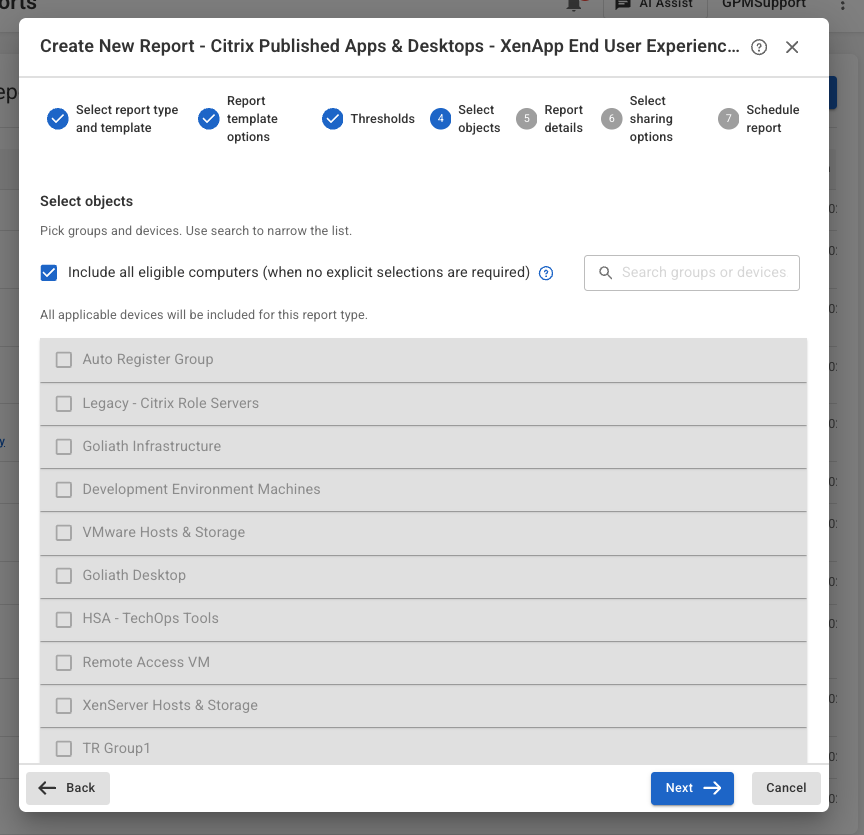
Task: Check the Goliath Desktop checkbox
Action: pos(64,575)
